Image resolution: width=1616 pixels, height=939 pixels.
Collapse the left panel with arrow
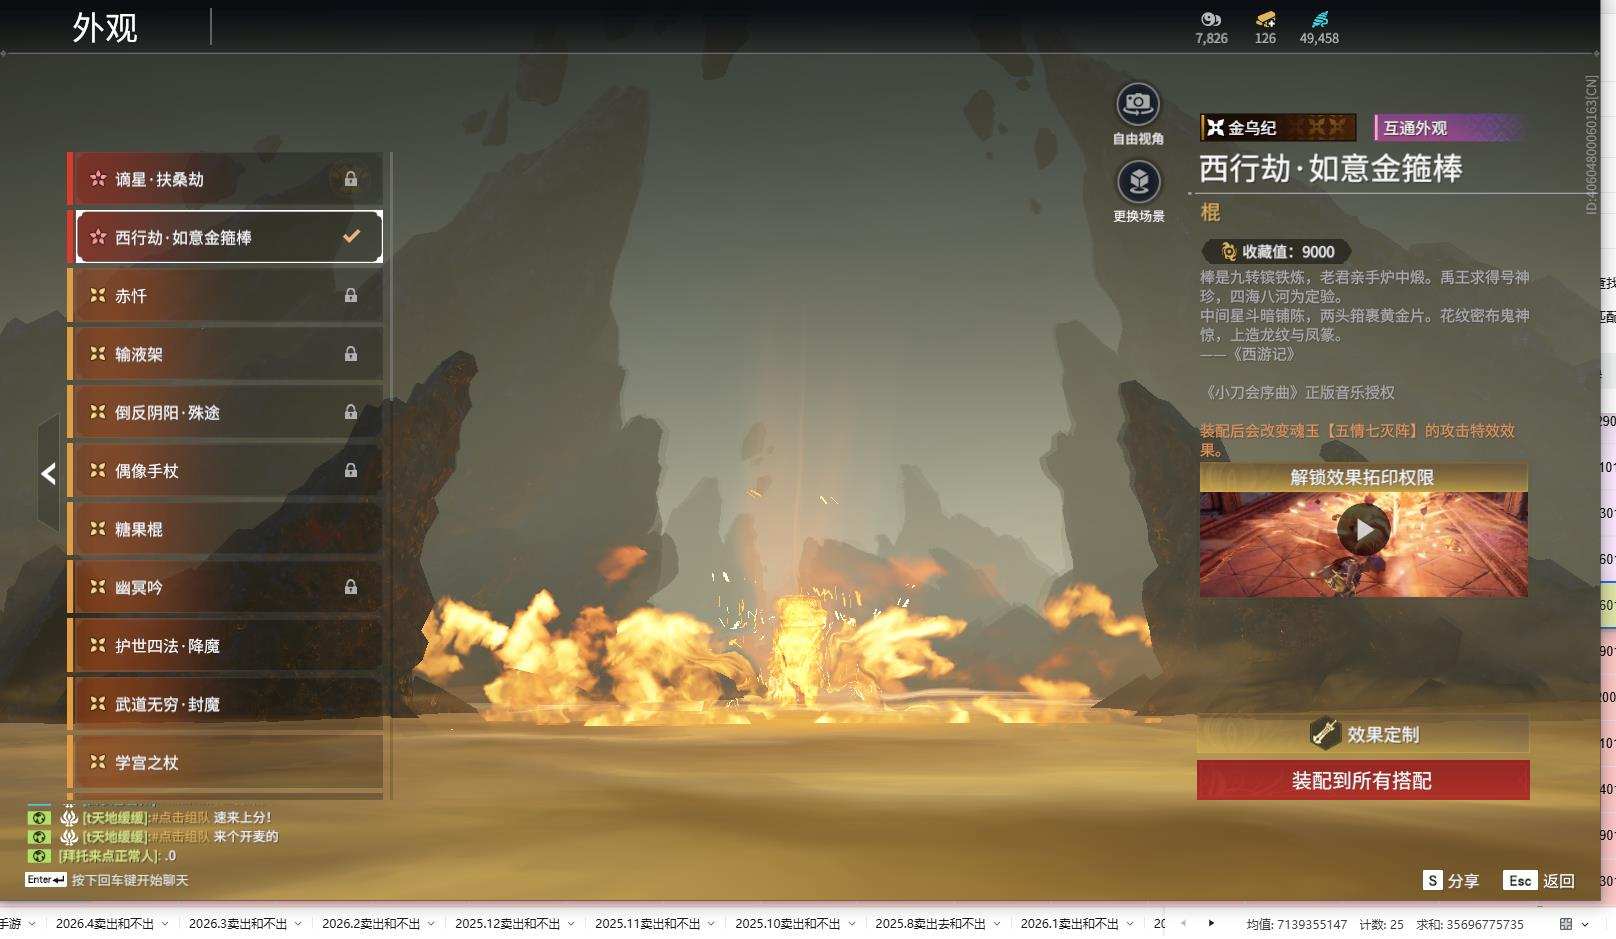click(48, 474)
